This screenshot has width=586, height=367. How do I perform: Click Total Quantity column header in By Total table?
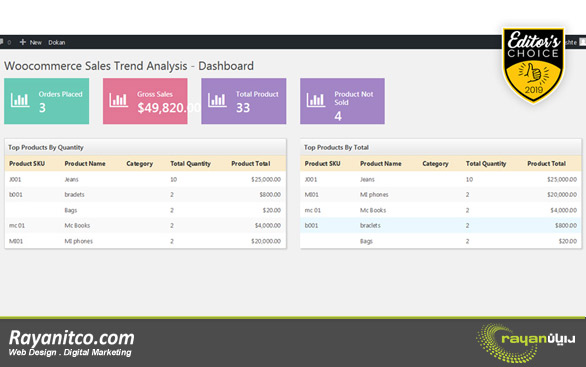486,164
